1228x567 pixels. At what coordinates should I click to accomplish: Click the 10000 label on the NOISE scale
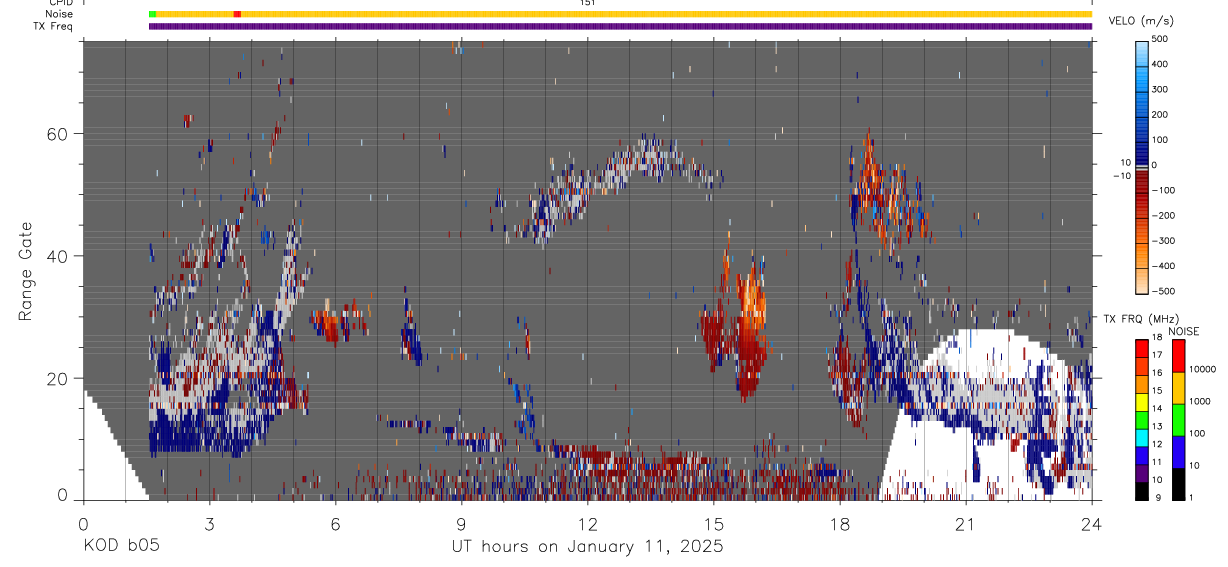click(1202, 369)
